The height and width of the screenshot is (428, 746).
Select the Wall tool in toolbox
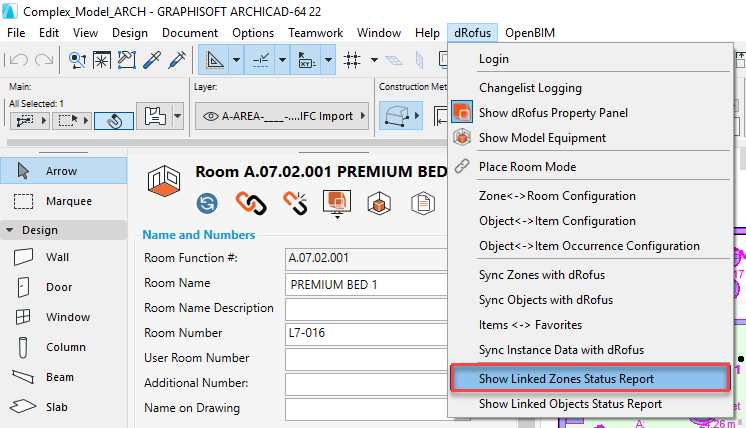coord(58,257)
